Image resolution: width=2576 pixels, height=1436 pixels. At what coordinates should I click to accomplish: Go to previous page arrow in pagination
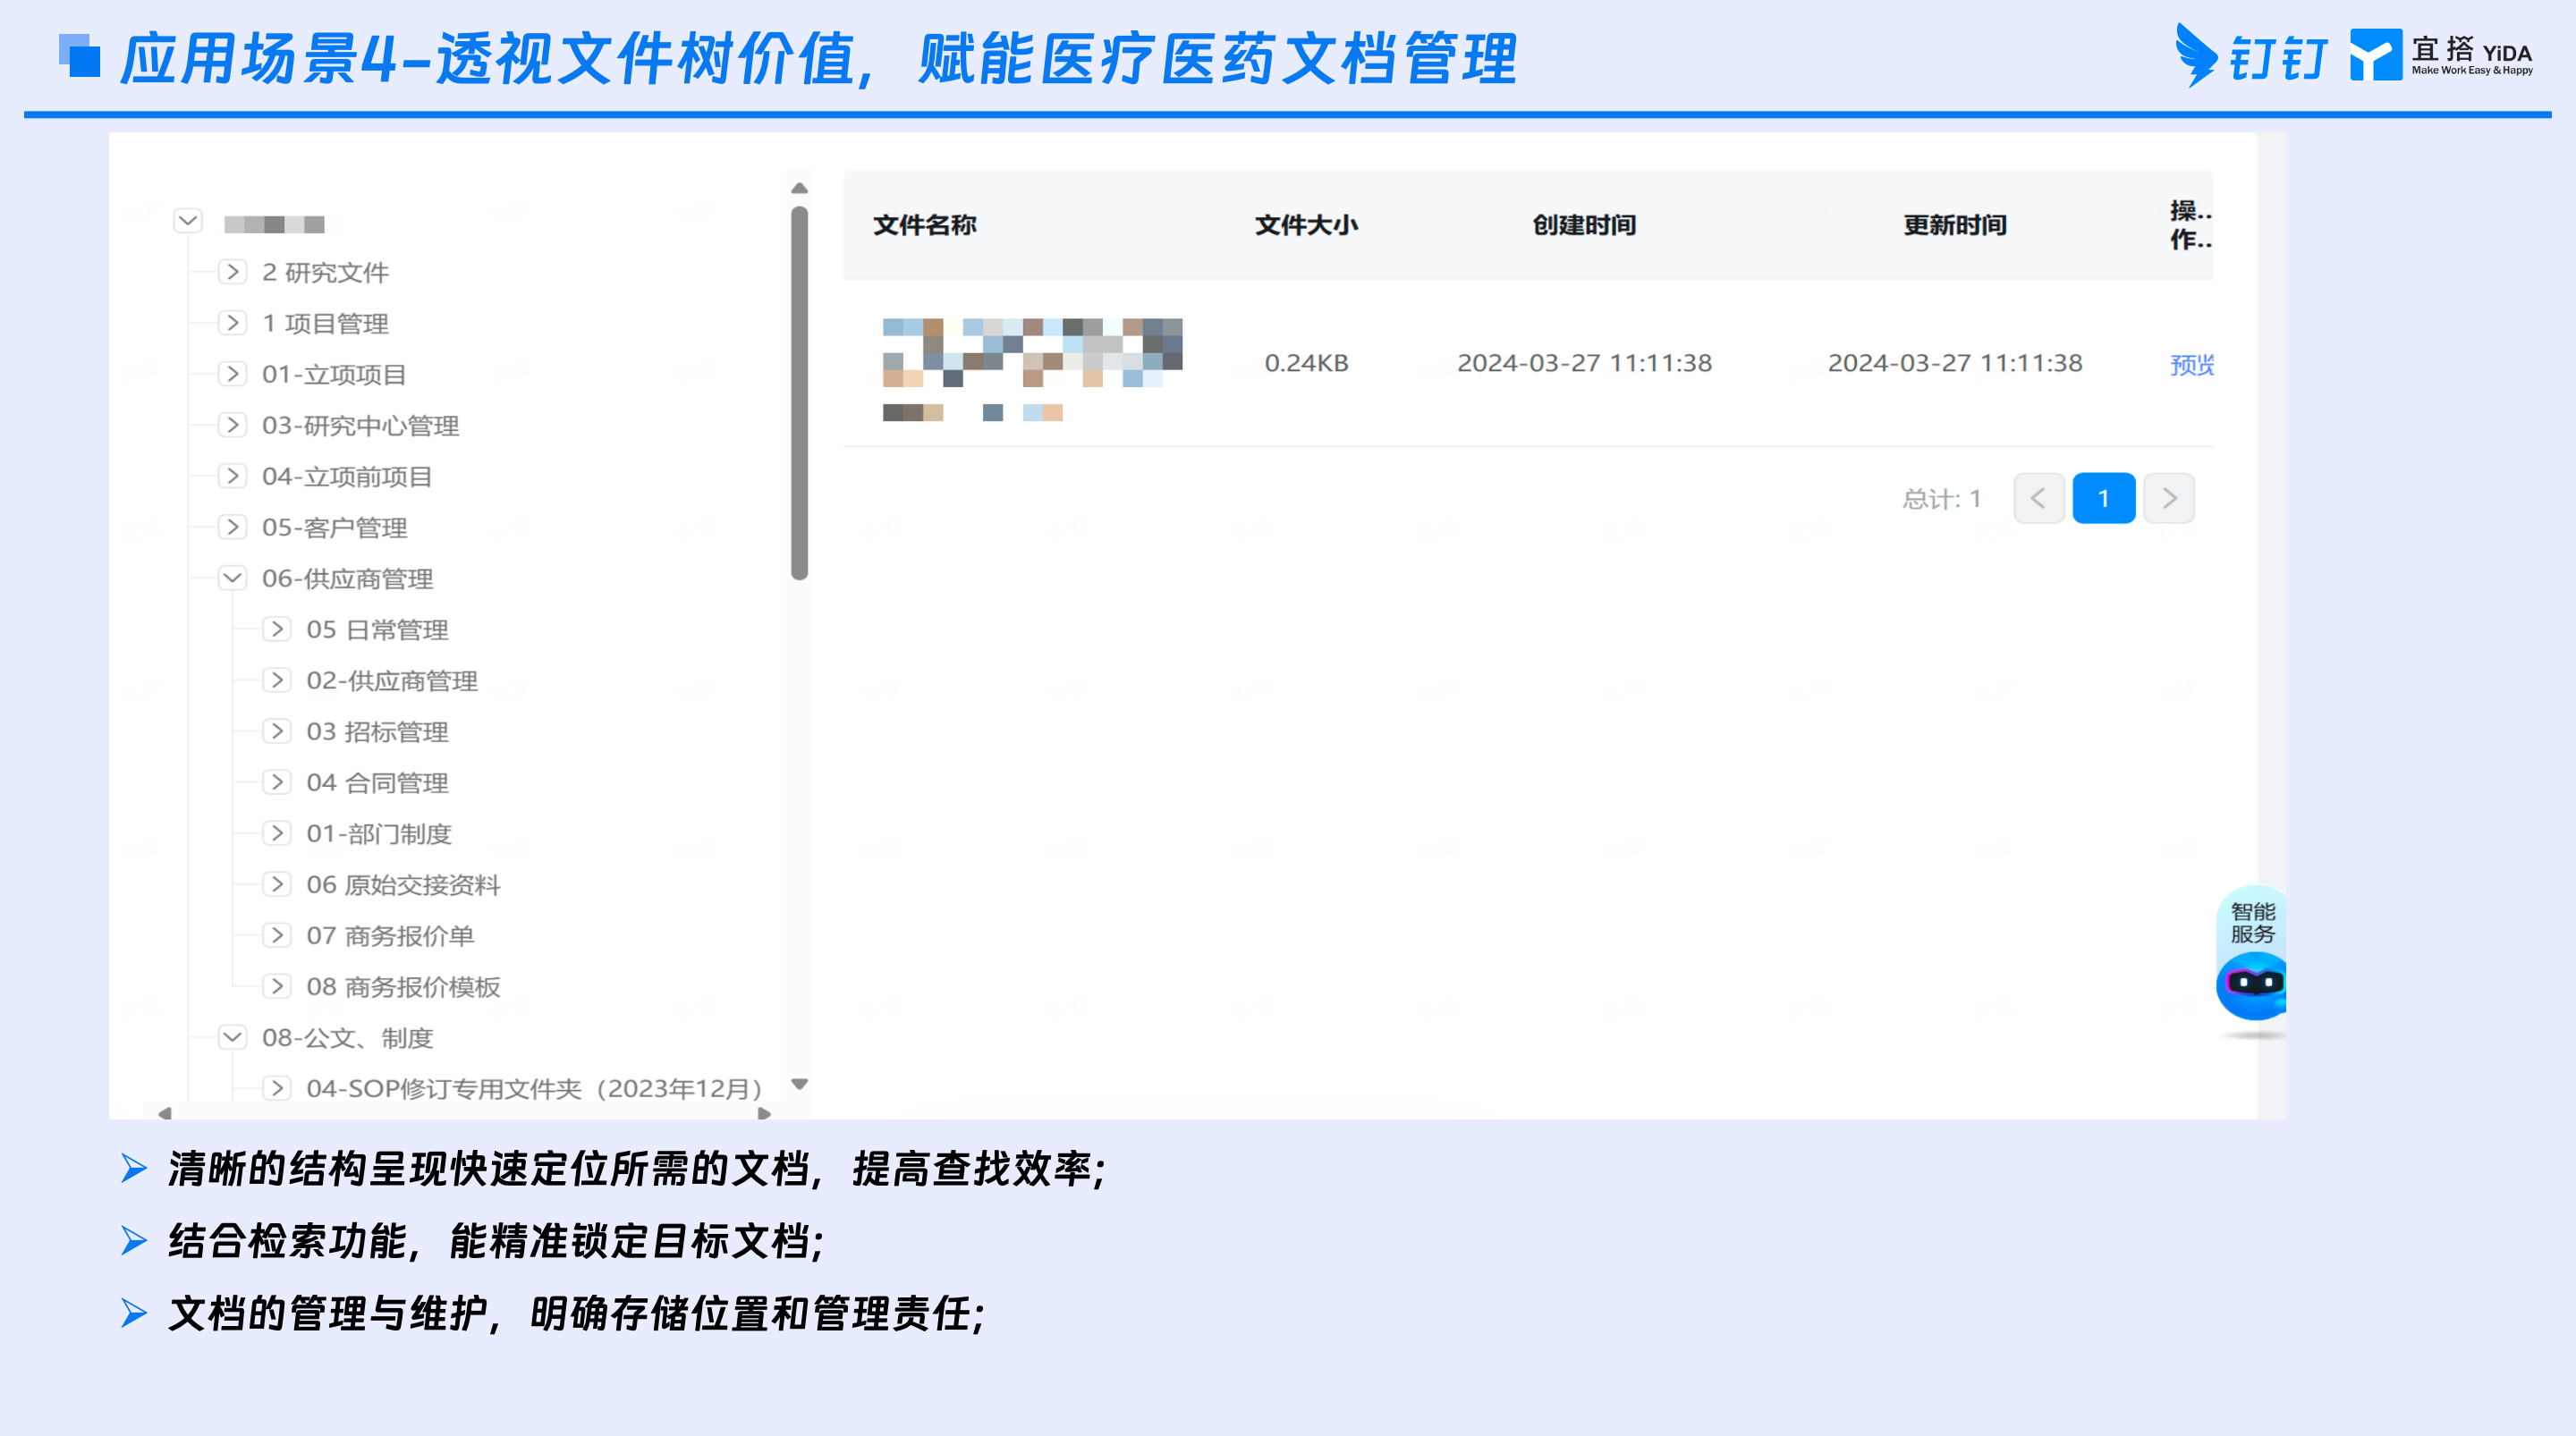(x=2038, y=498)
